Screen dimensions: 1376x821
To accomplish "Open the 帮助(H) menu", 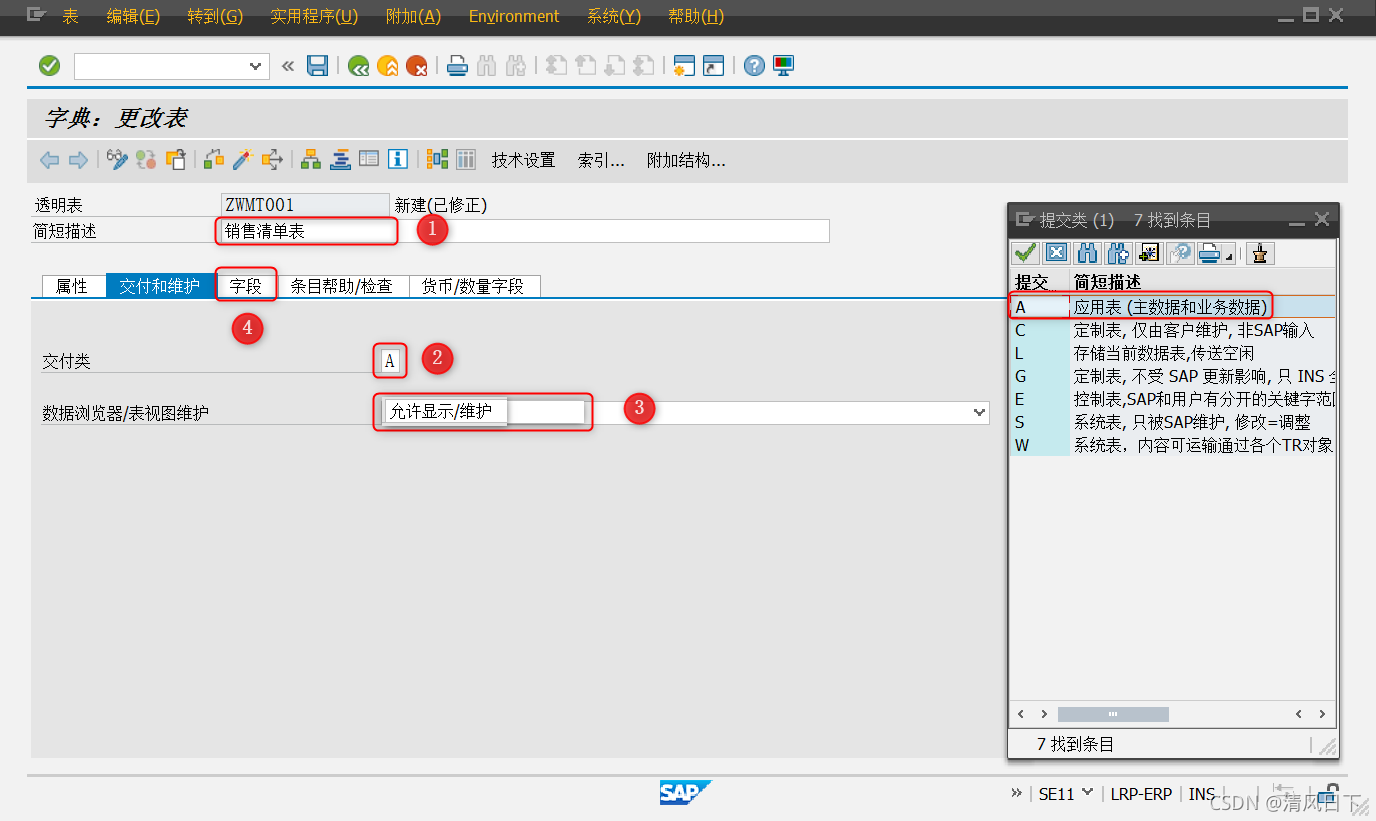I will click(x=696, y=16).
